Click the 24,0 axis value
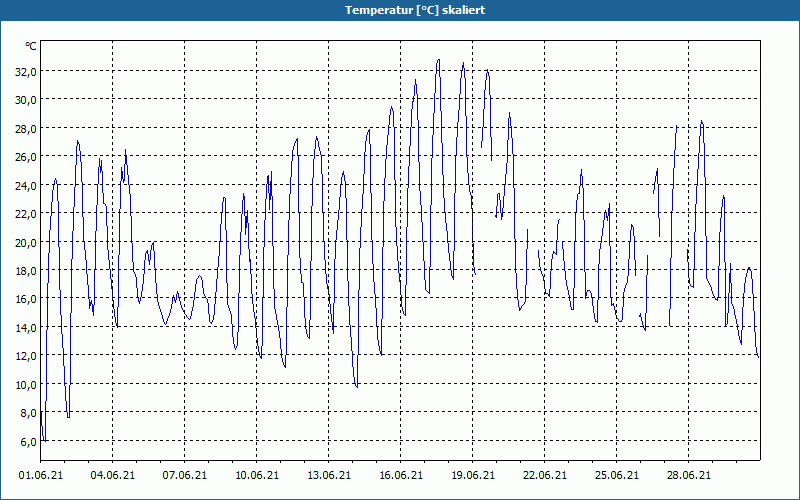This screenshot has height=500, width=800. click(26, 186)
